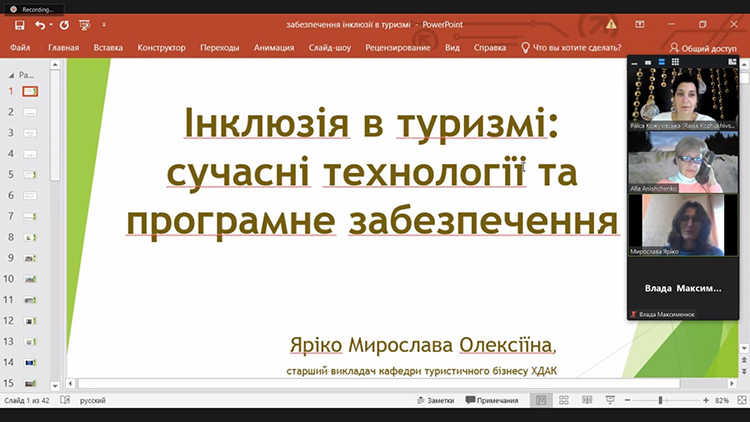
Task: Click the Undo arrow icon
Action: tap(40, 25)
